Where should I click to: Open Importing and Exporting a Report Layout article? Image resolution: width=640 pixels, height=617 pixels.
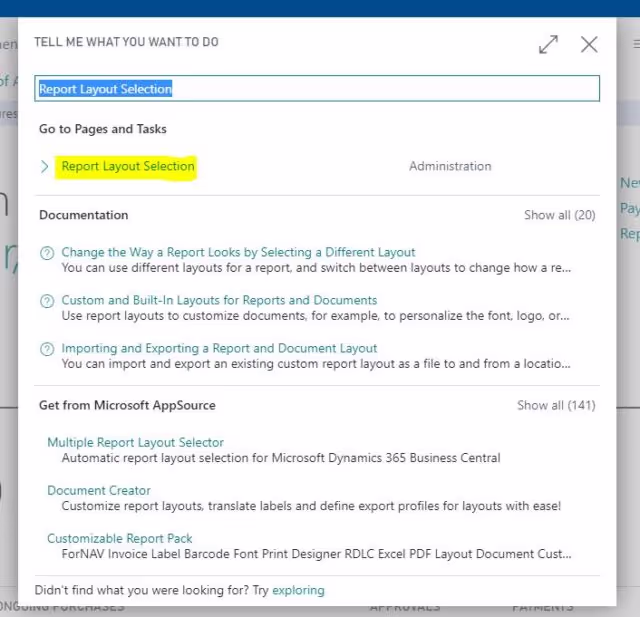(x=219, y=348)
